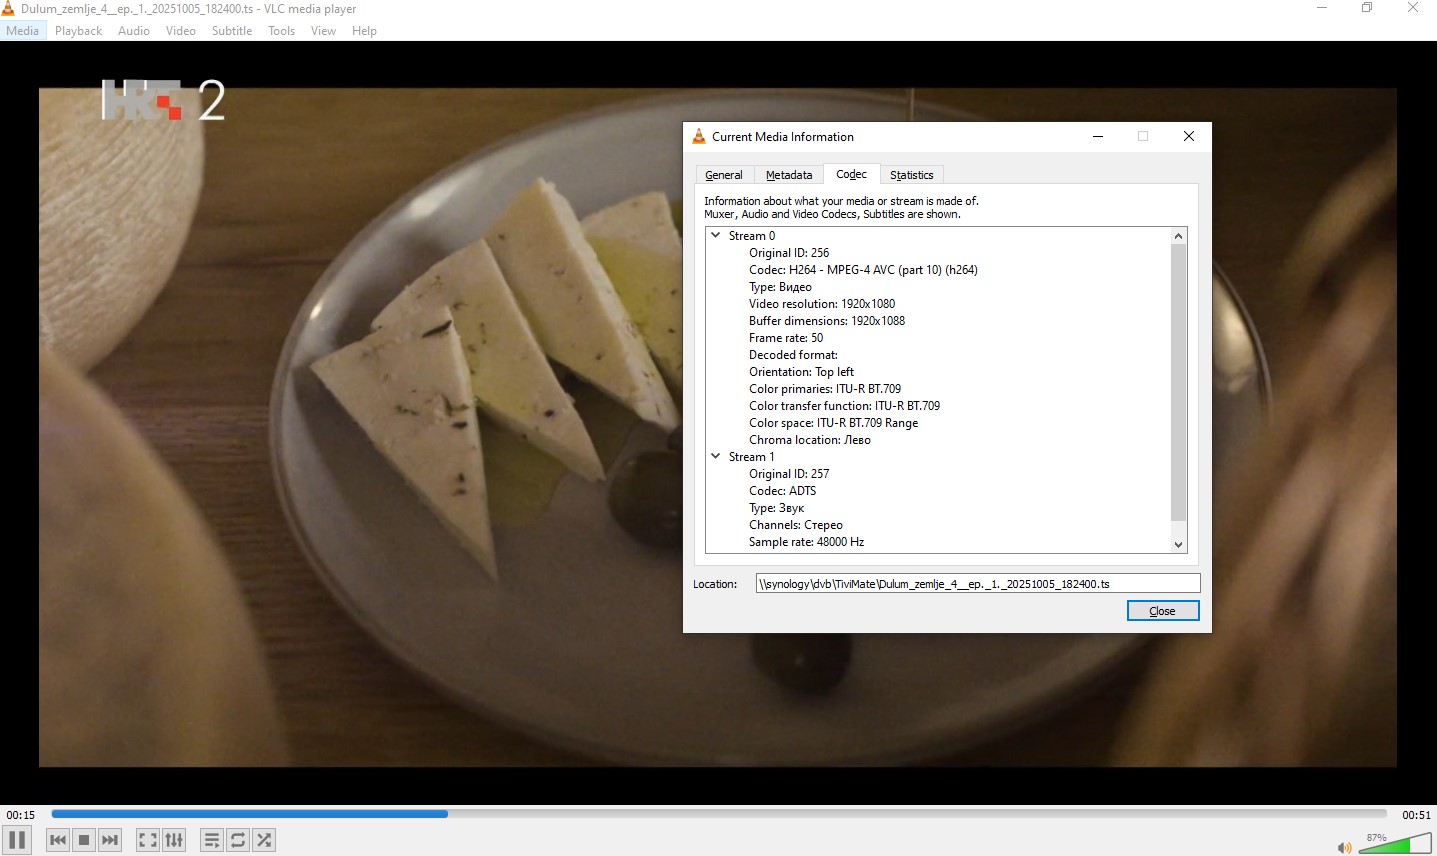Switch to the General tab
This screenshot has height=856, width=1437.
pyautogui.click(x=724, y=175)
